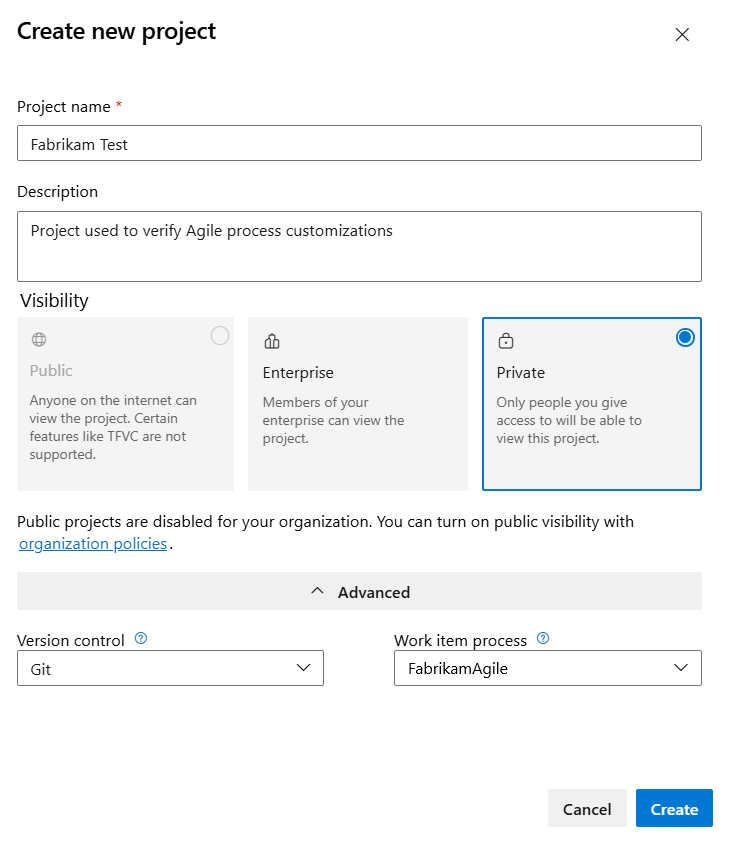Click the briefcase icon on the Enterprise card
Image resolution: width=733 pixels, height=845 pixels.
(270, 340)
